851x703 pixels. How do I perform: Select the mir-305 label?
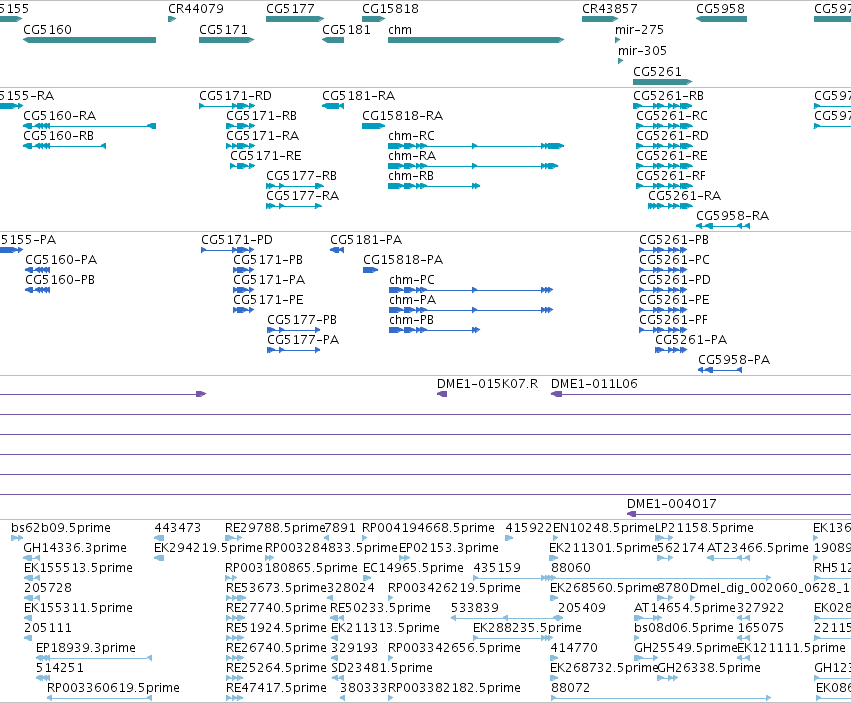pos(642,51)
